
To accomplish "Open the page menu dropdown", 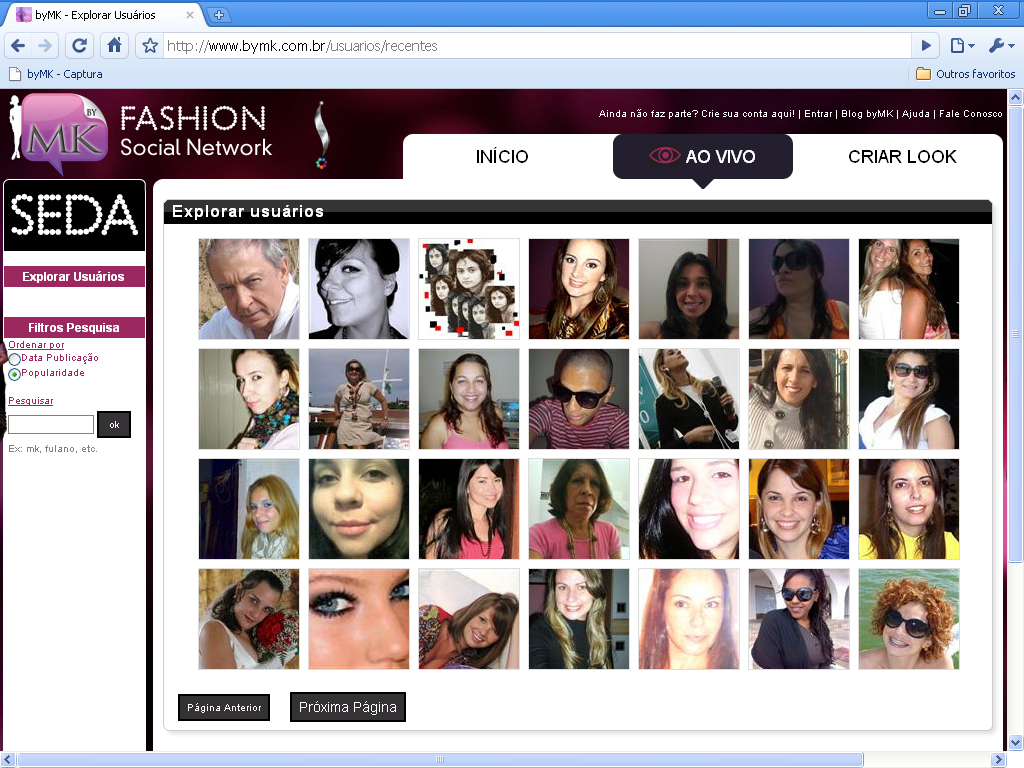I will coord(962,46).
